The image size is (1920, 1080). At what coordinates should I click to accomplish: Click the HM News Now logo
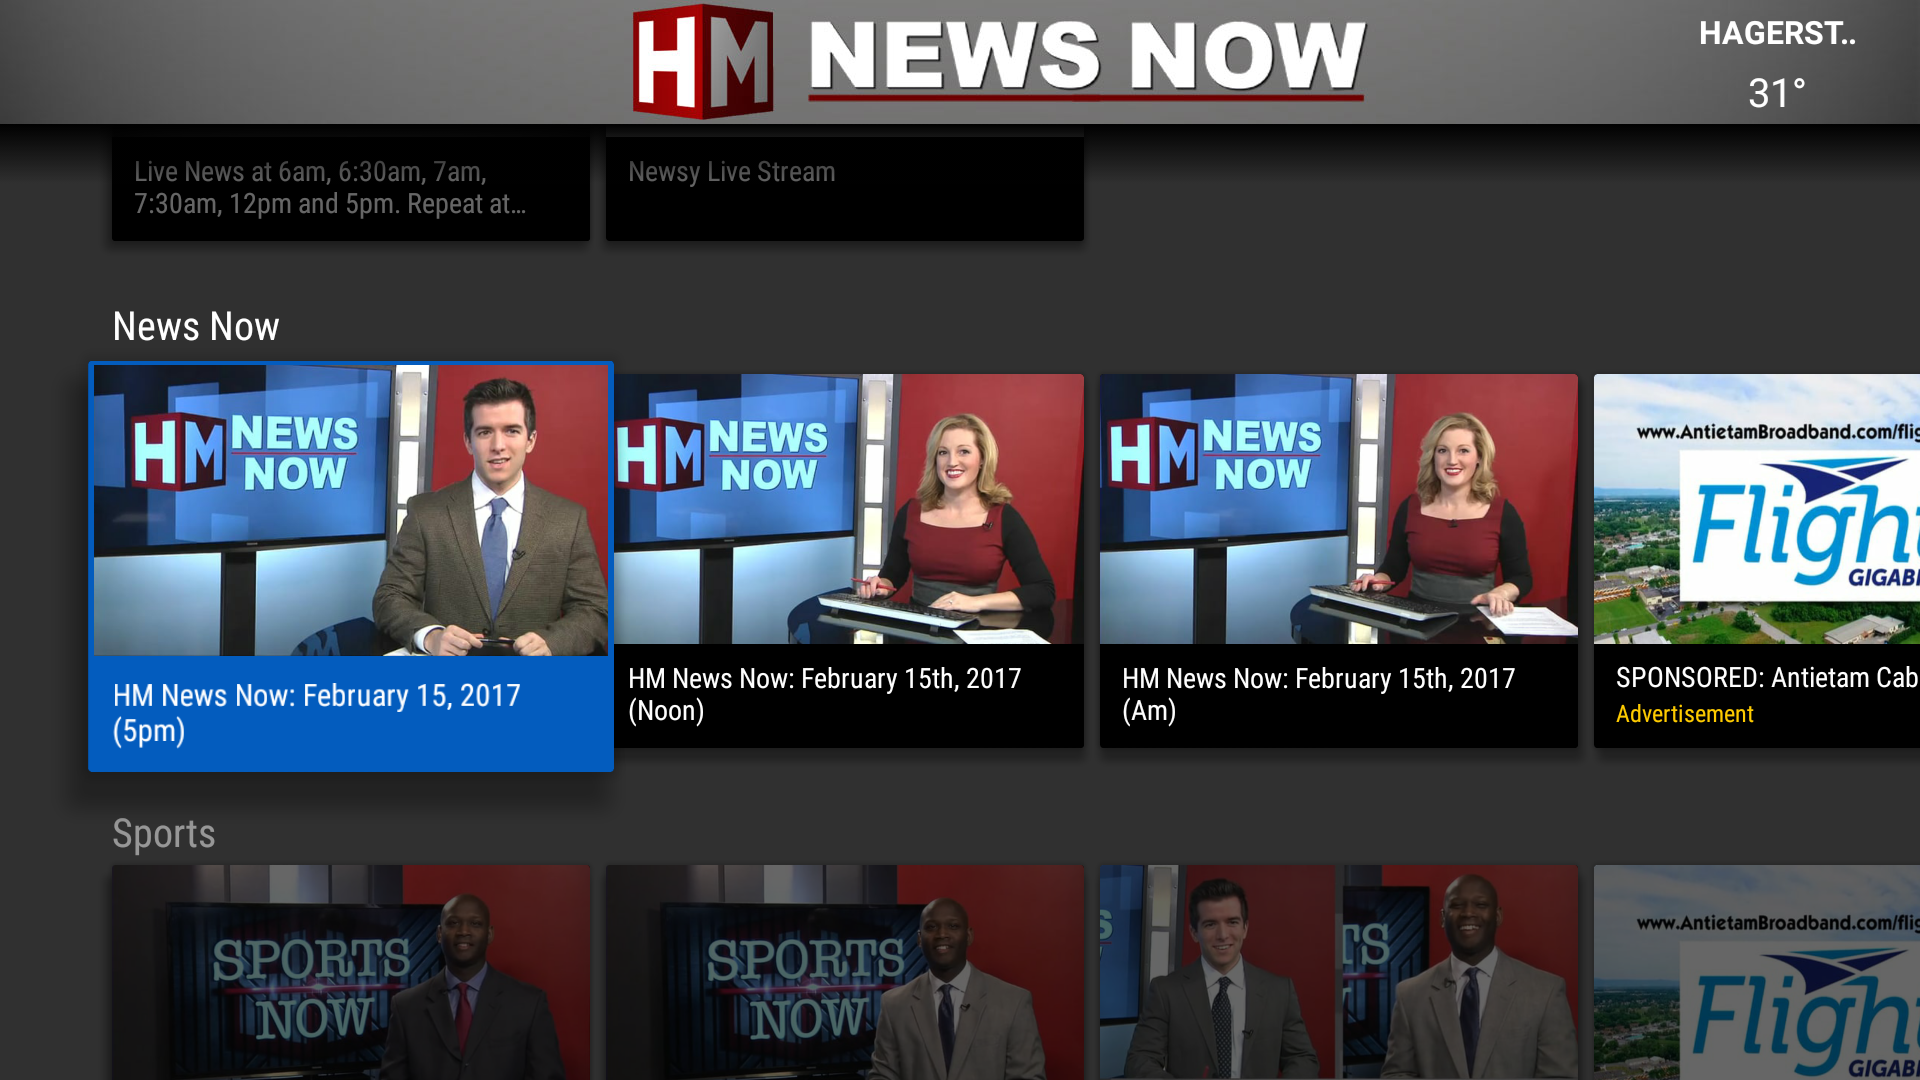point(998,60)
